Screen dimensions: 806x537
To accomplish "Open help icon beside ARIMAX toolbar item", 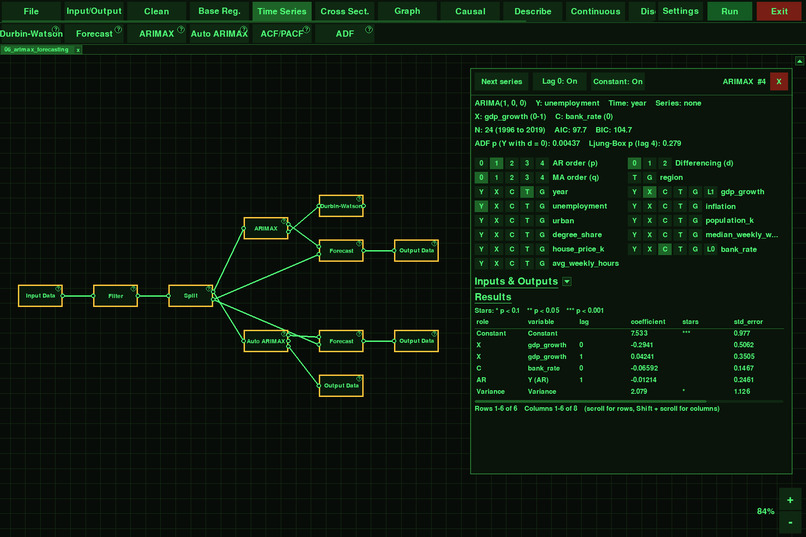I will (x=181, y=29).
